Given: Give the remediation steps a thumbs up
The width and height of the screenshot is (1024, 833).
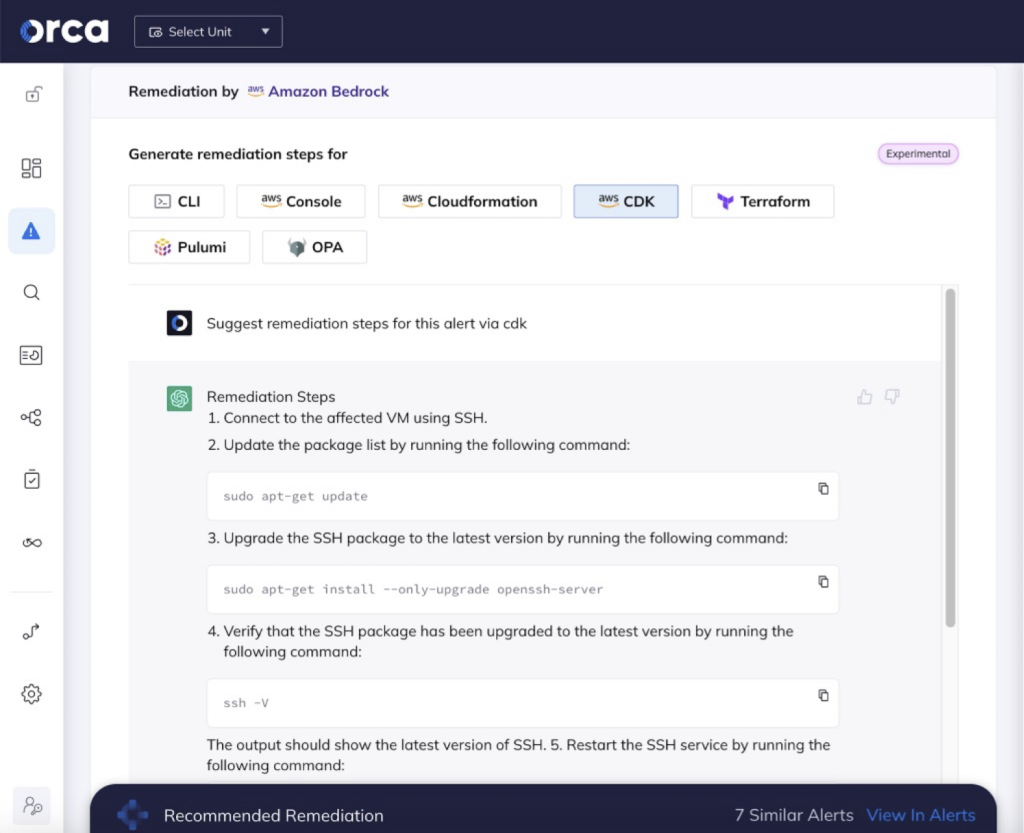Looking at the screenshot, I should (x=864, y=397).
